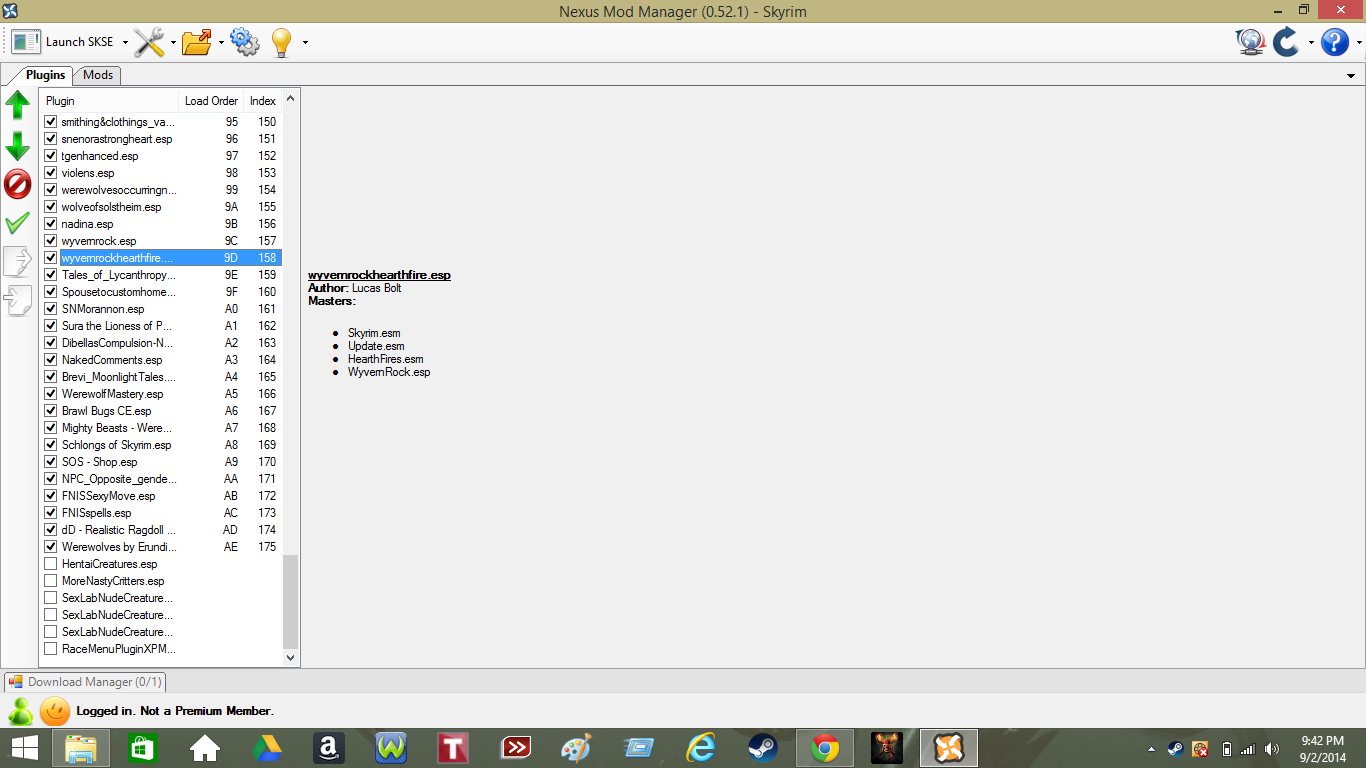Move plugin down with green down arrow
The width and height of the screenshot is (1366, 768).
pyautogui.click(x=18, y=146)
